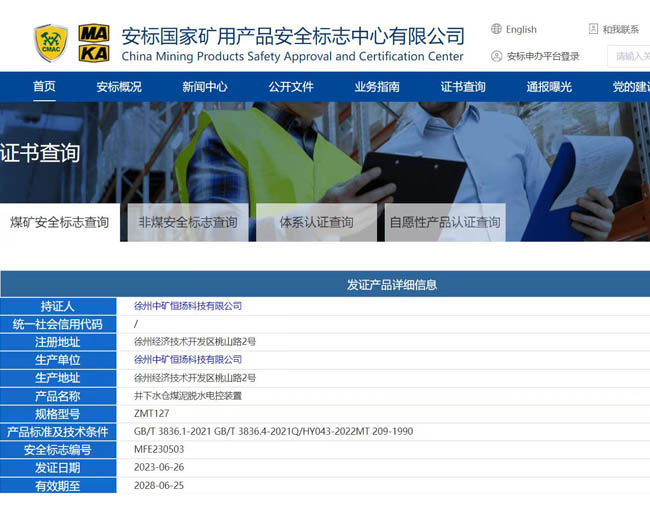The height and width of the screenshot is (520, 650).
Task: Switch to the 自愿性产品认证查询 tab
Action: click(x=445, y=222)
